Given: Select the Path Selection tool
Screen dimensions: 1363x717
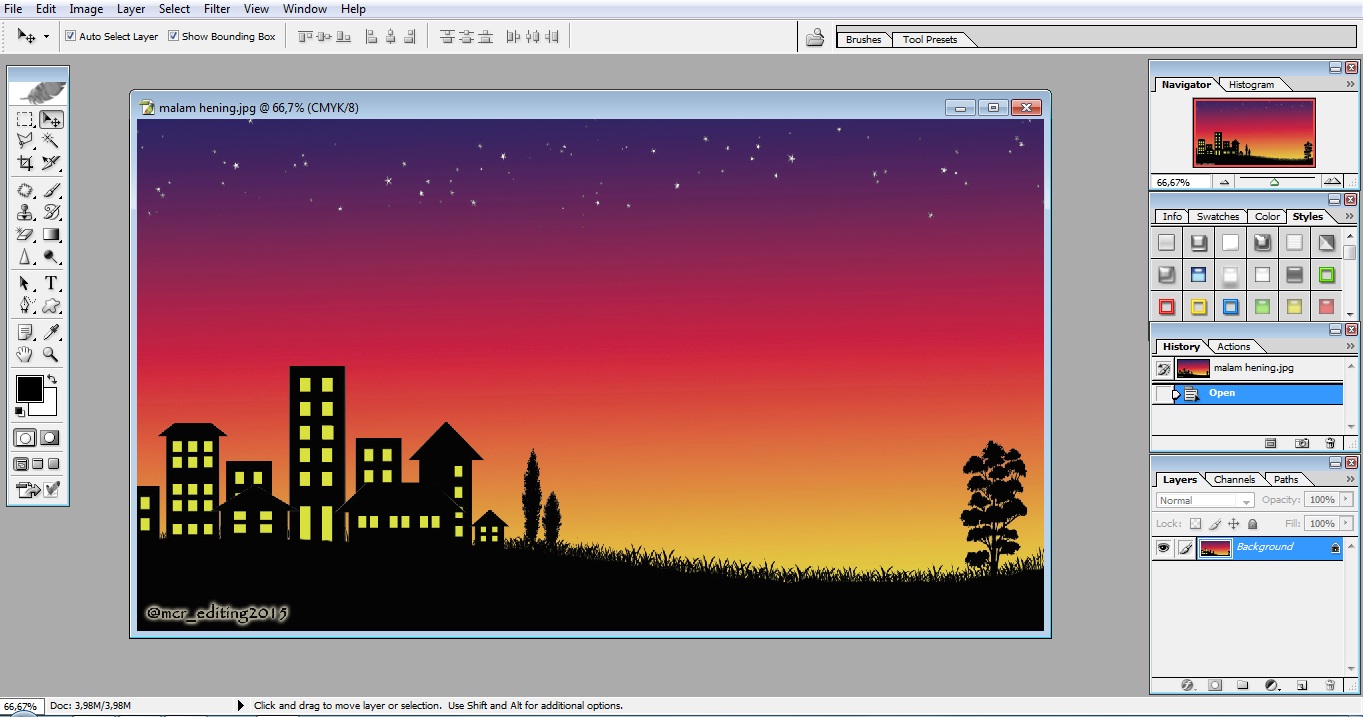Looking at the screenshot, I should click(x=25, y=284).
